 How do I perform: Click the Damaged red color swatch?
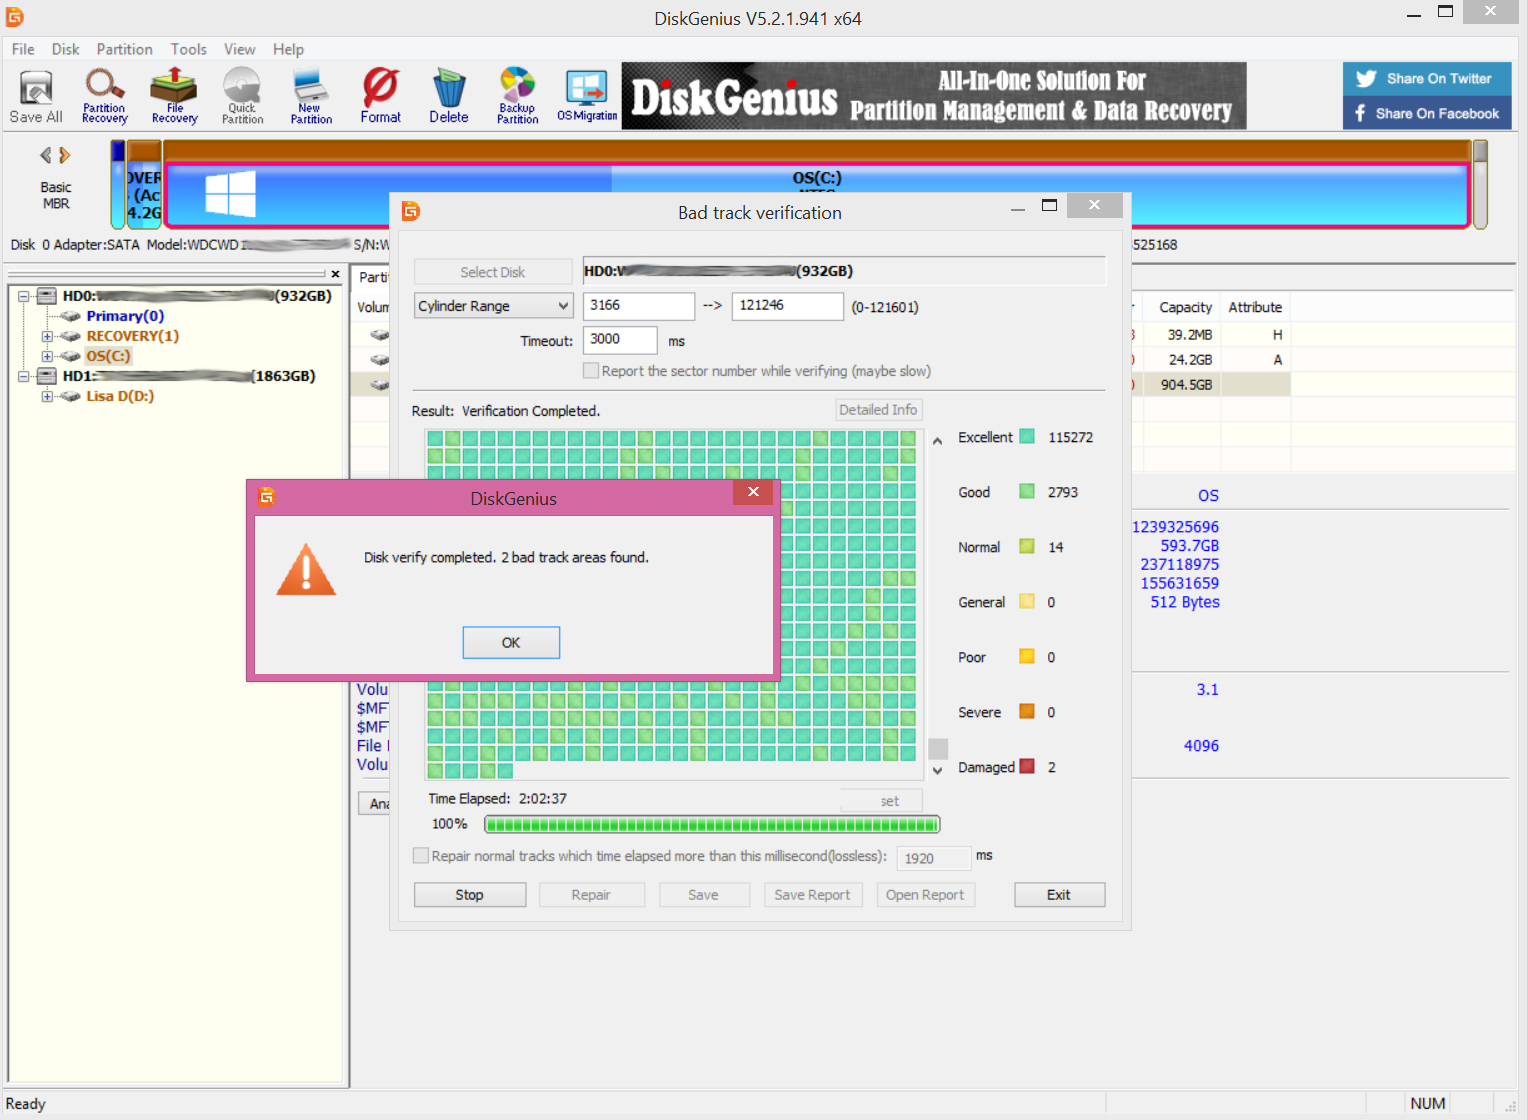1027,766
